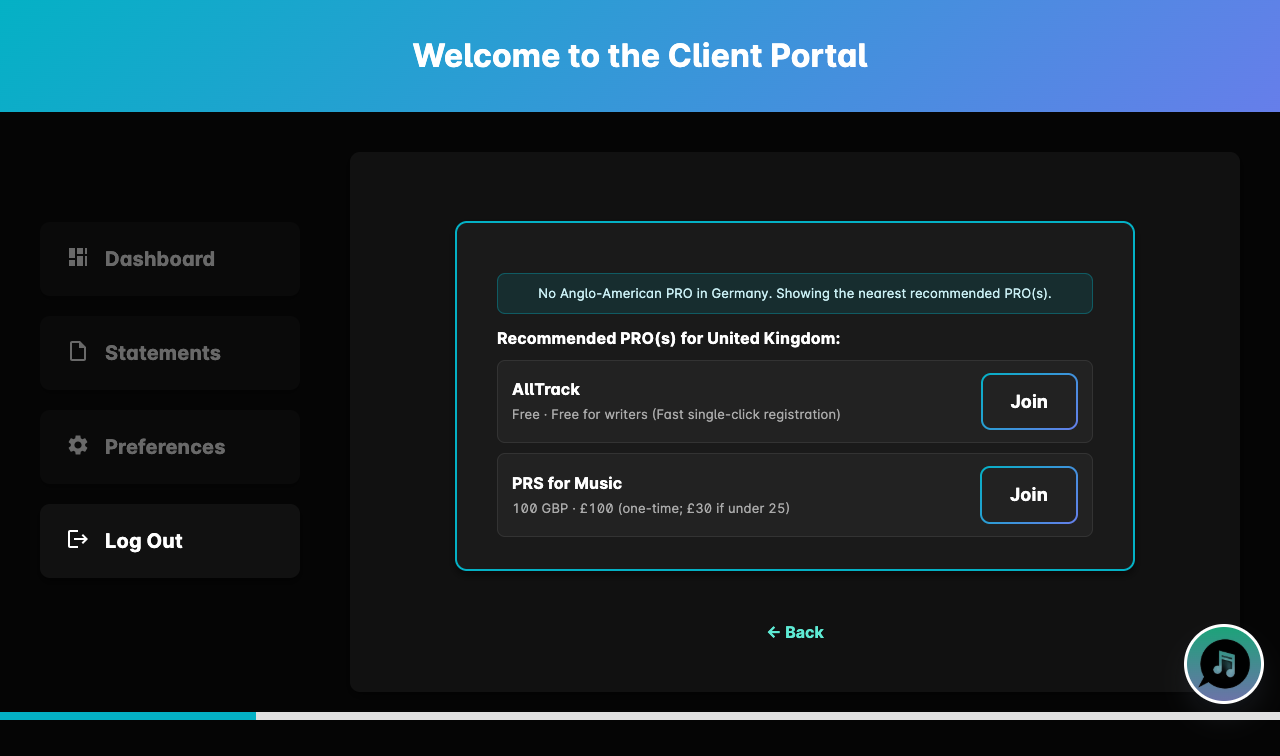This screenshot has height=756, width=1280.
Task: Go back using the Back link
Action: tap(795, 632)
